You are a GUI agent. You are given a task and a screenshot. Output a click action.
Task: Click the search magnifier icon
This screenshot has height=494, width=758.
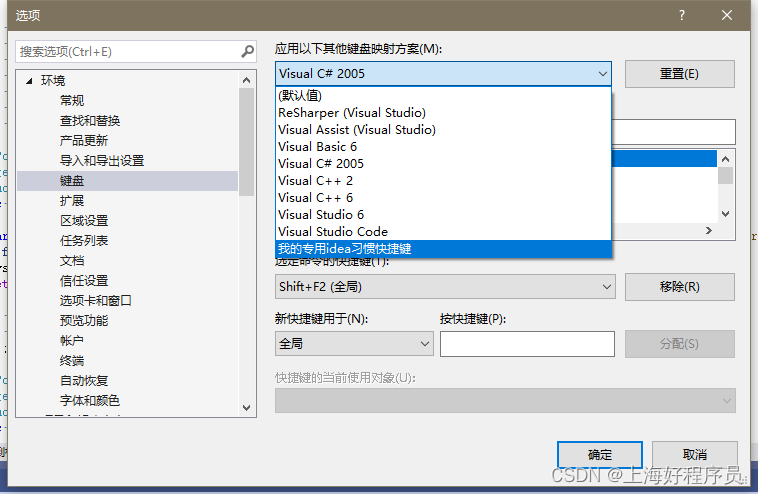point(248,51)
